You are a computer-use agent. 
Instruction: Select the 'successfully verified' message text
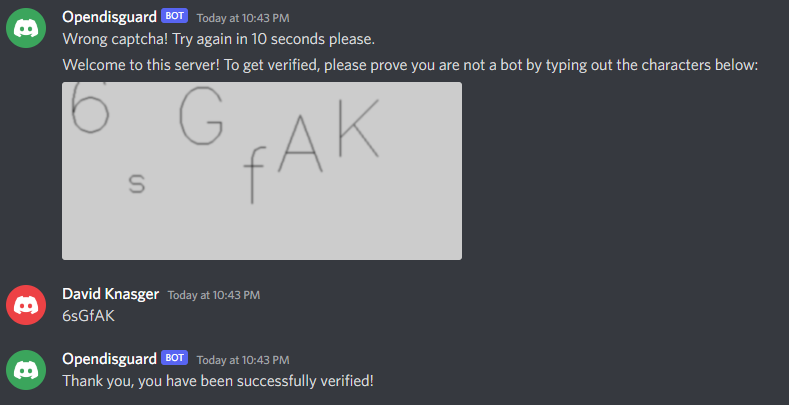click(x=218, y=381)
